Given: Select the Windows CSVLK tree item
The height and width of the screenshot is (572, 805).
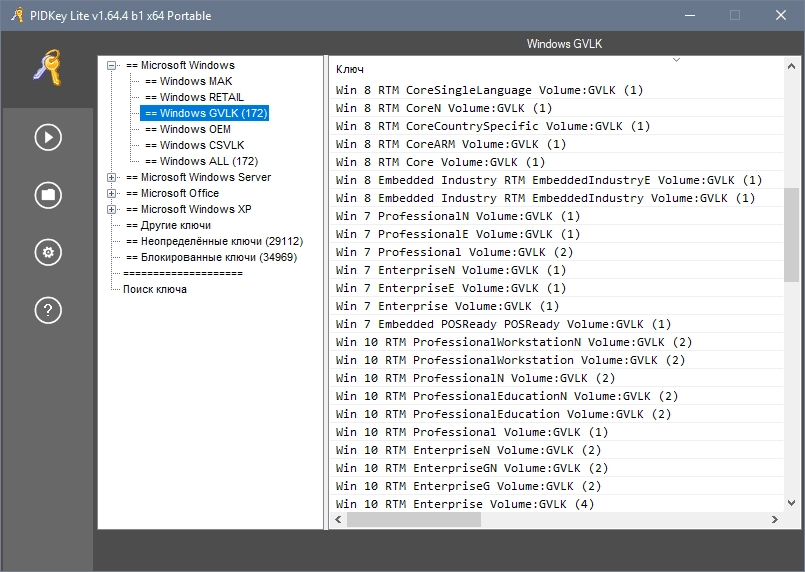Looking at the screenshot, I should [194, 145].
